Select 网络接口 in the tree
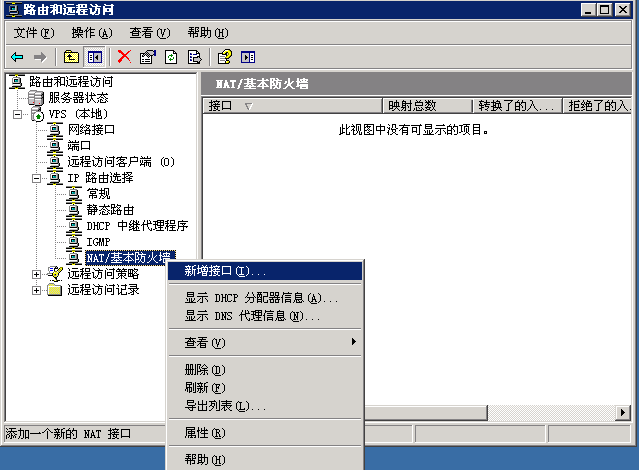 (x=91, y=130)
